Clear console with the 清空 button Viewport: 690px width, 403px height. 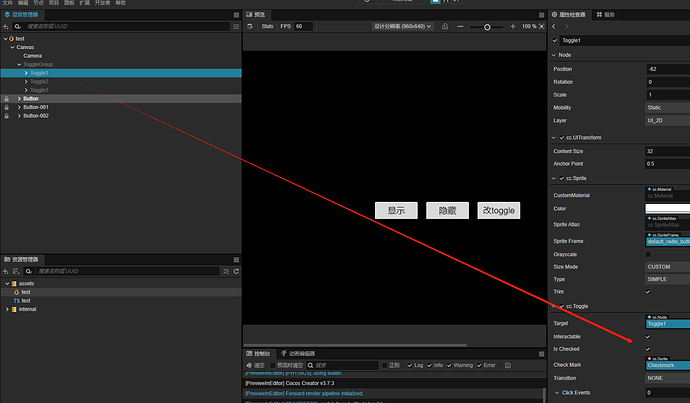[256, 365]
